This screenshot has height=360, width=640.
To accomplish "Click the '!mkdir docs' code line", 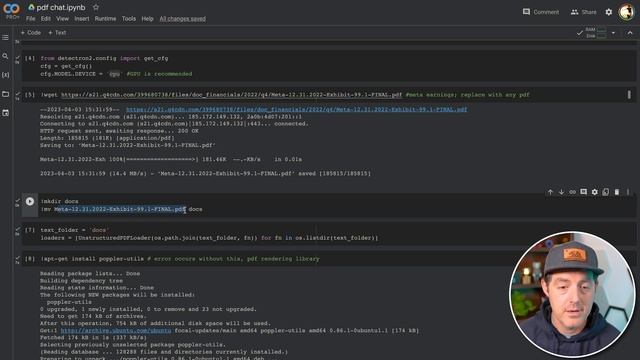I will point(60,201).
